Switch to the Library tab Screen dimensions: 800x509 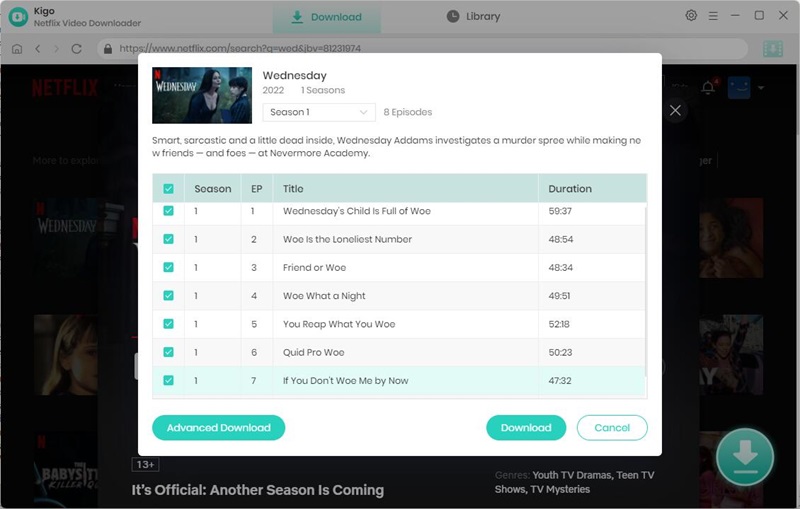[473, 16]
